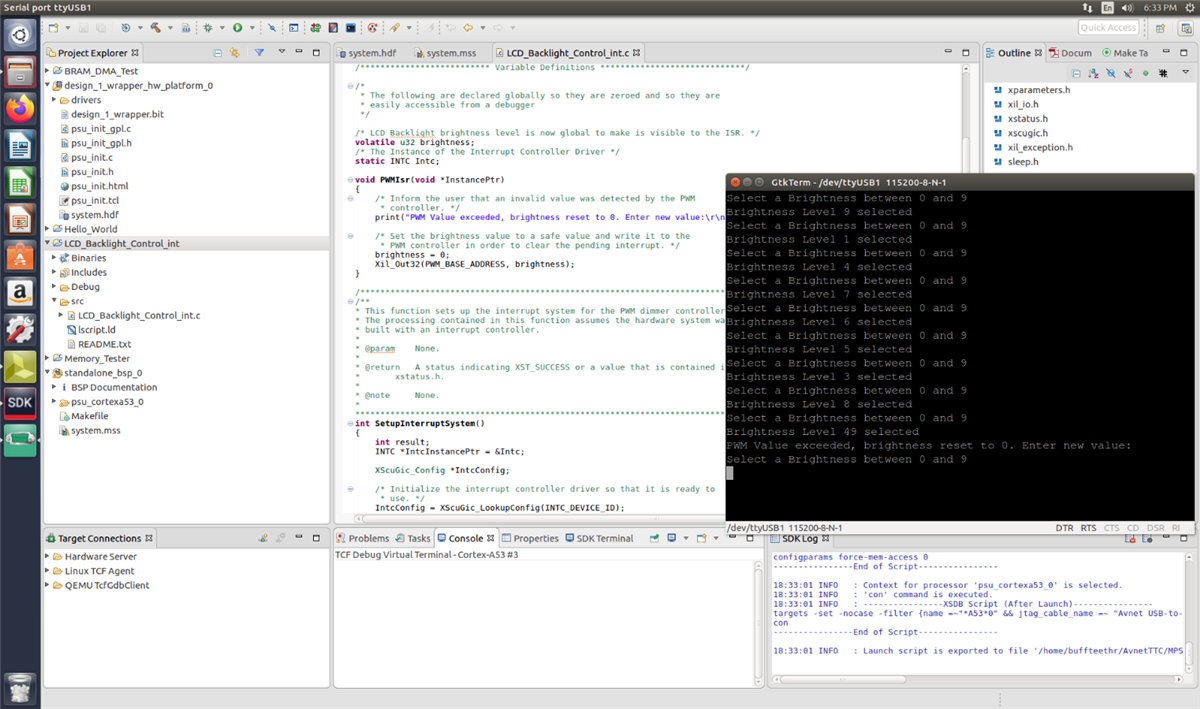Screen dimensions: 1200x709
Task: Toggle the DTR signal in GtkTerm status bar
Action: (x=1064, y=527)
